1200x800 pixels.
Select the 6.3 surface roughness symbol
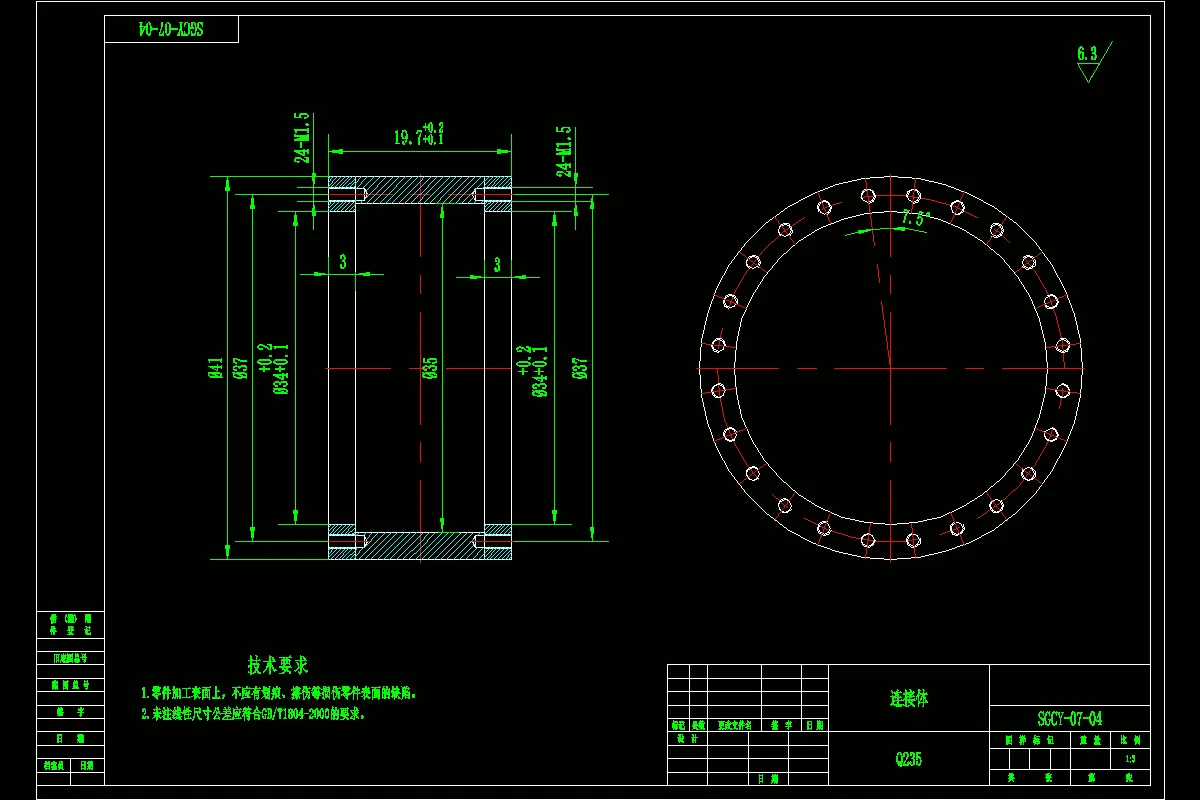pos(1092,61)
